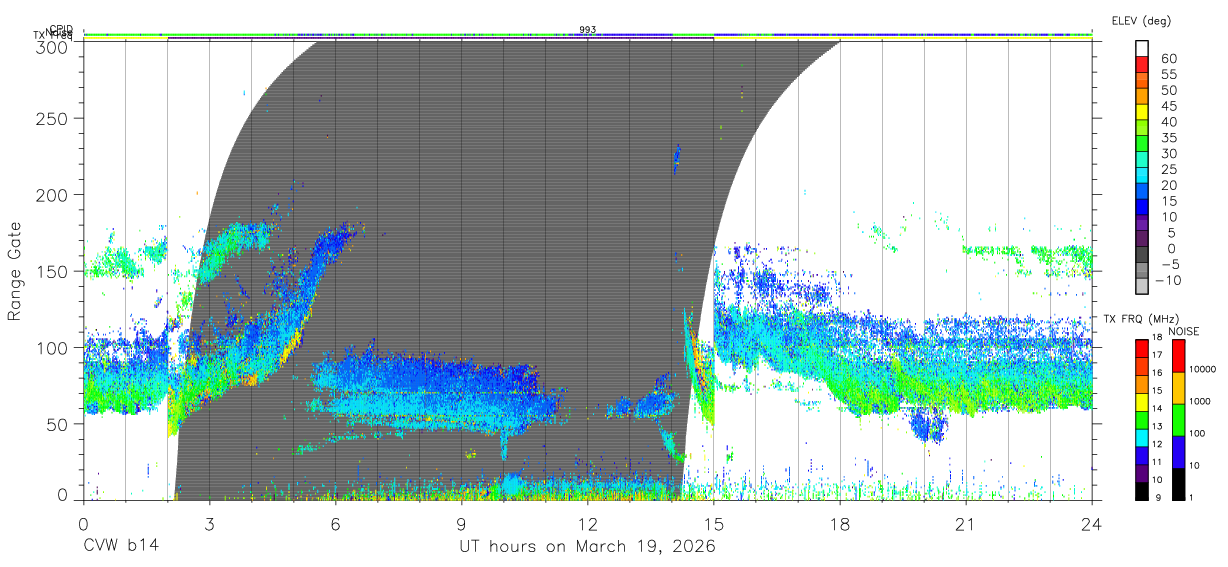
Task: Click the 25 label on ELEV colorbar
Action: 1168,170
